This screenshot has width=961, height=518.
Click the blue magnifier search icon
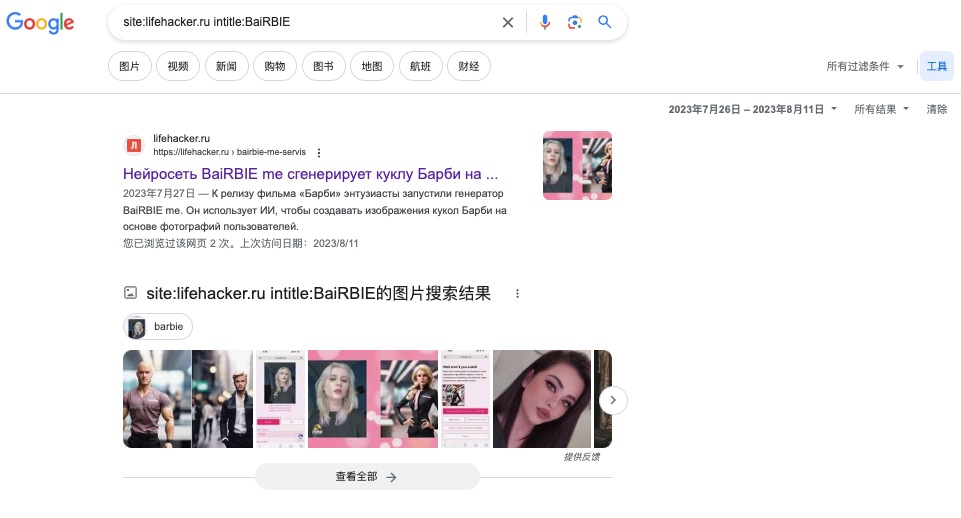605,22
